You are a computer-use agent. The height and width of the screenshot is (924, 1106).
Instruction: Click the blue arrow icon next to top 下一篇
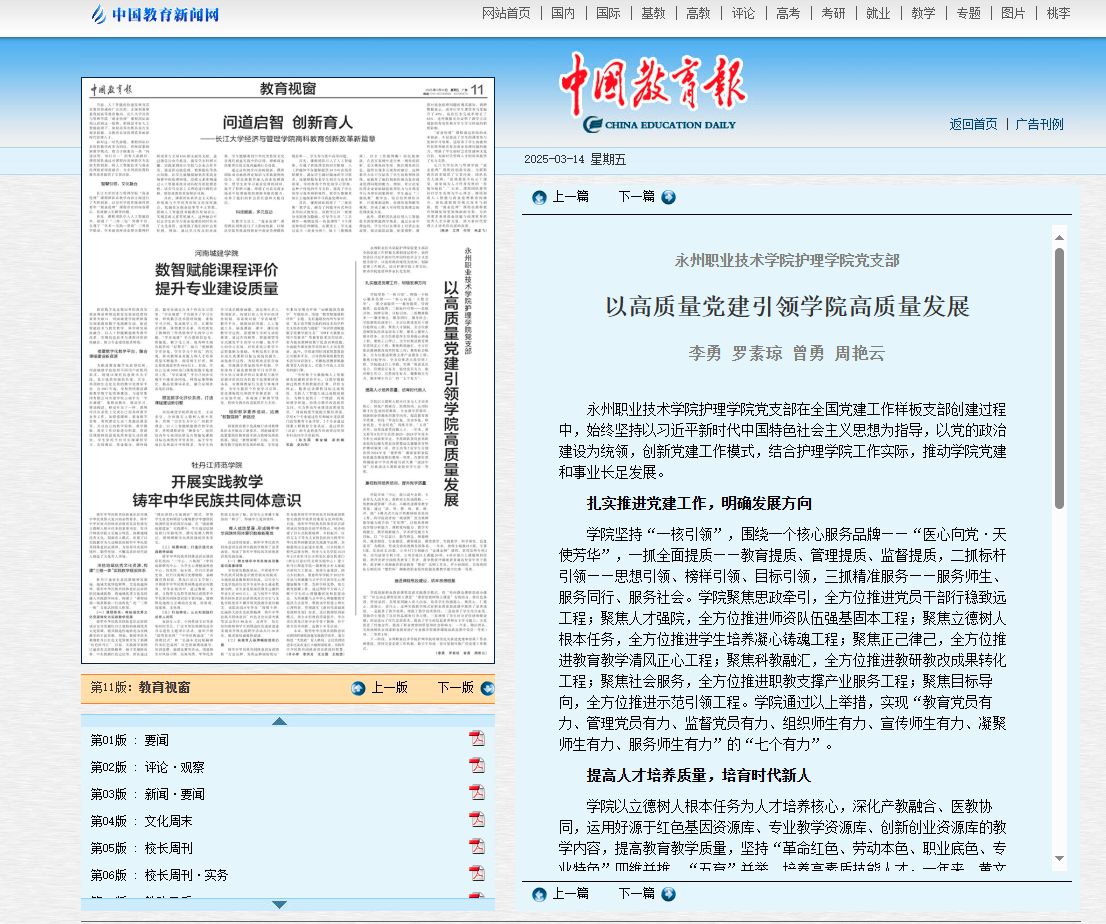668,197
